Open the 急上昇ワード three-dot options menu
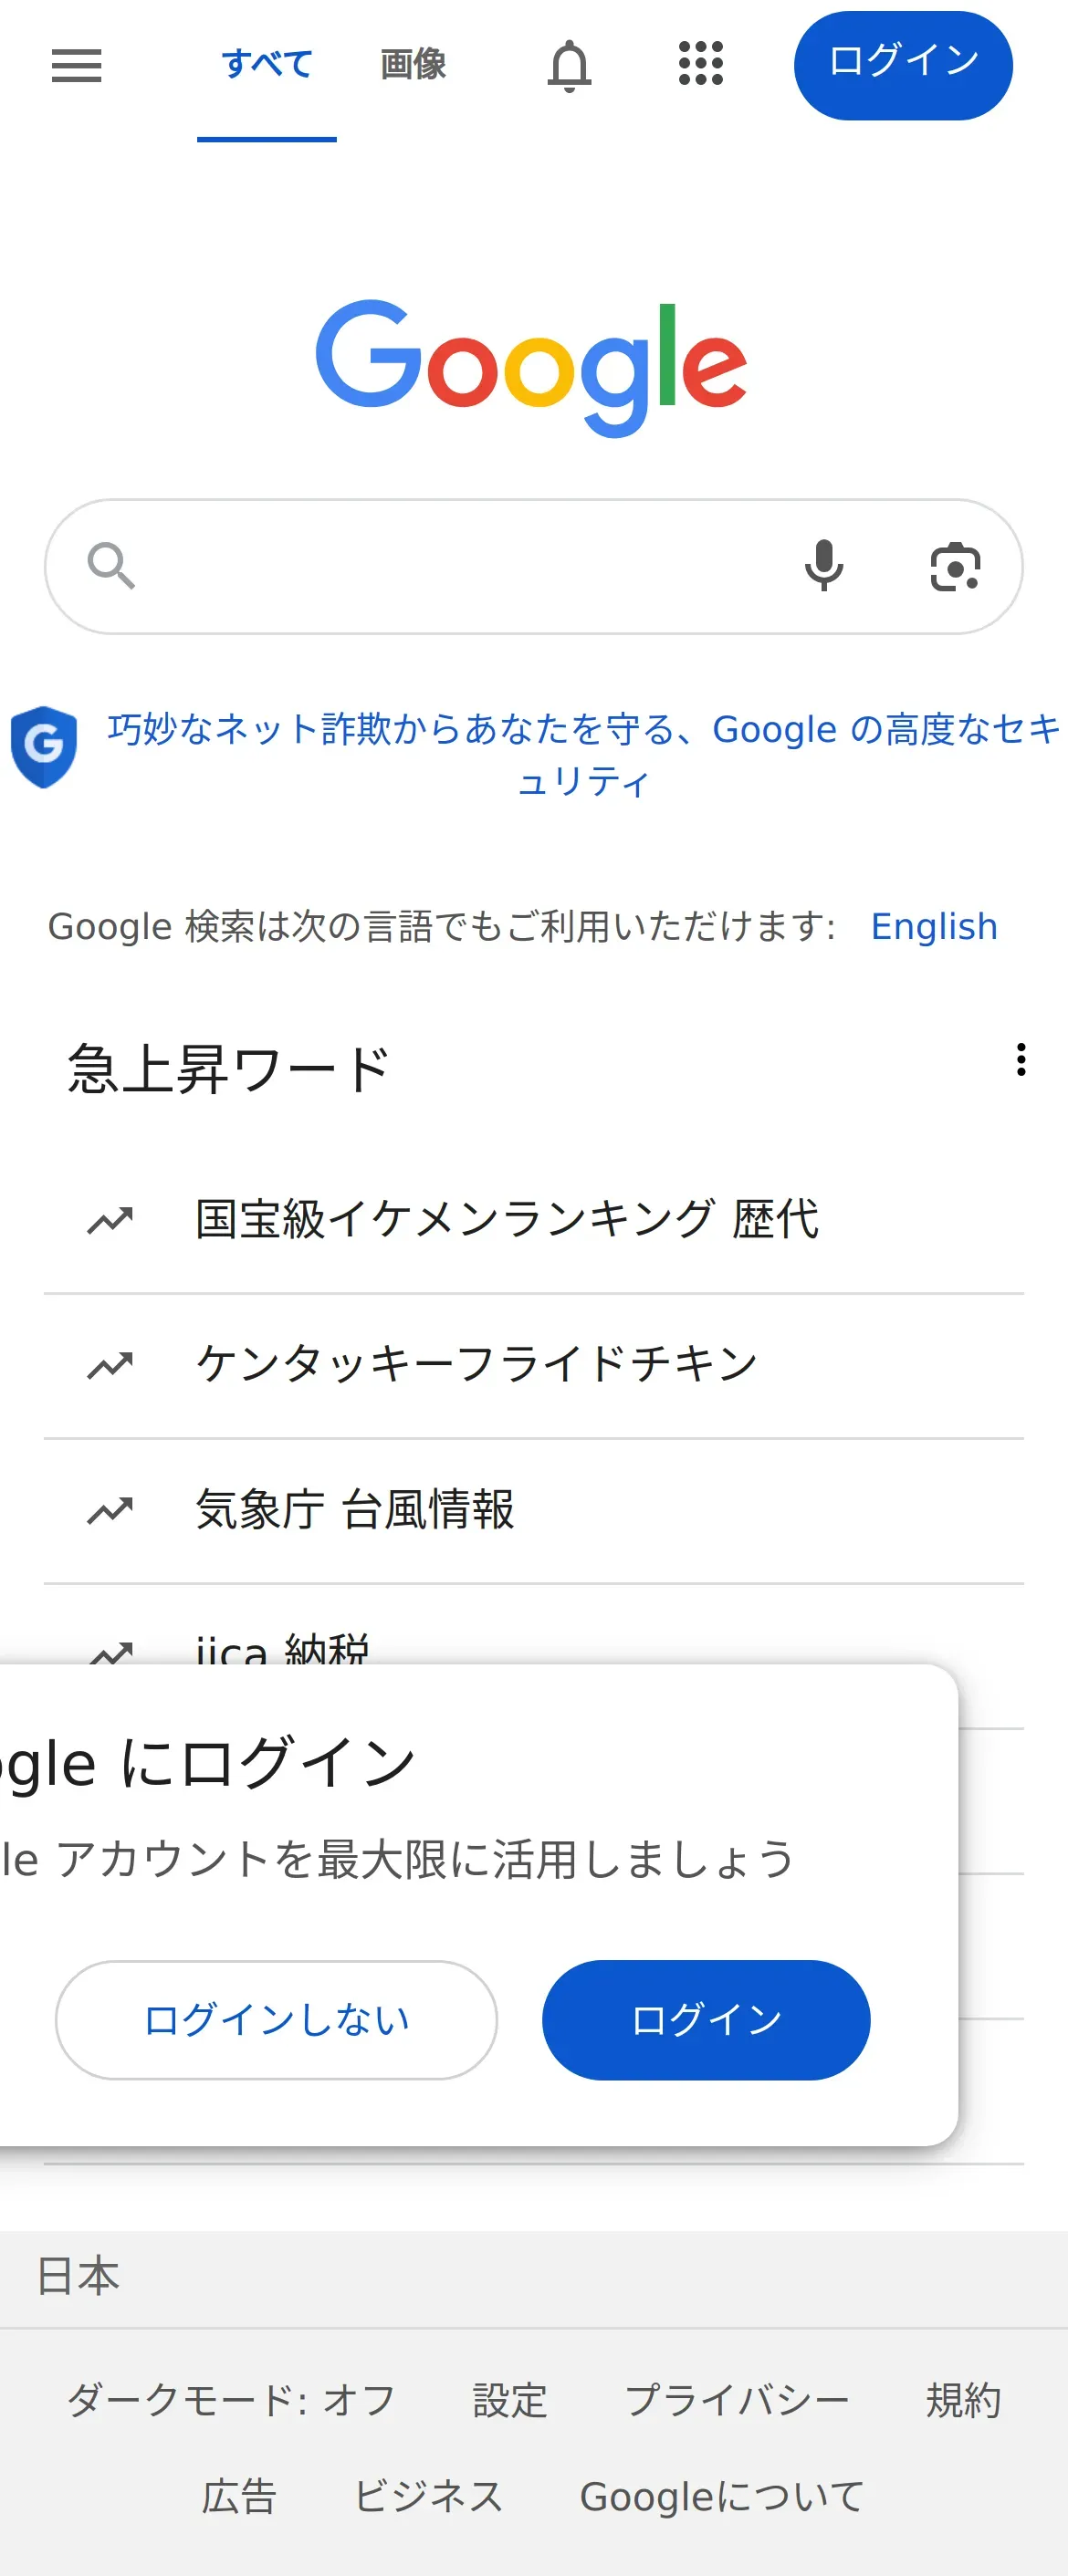 tap(1020, 1060)
